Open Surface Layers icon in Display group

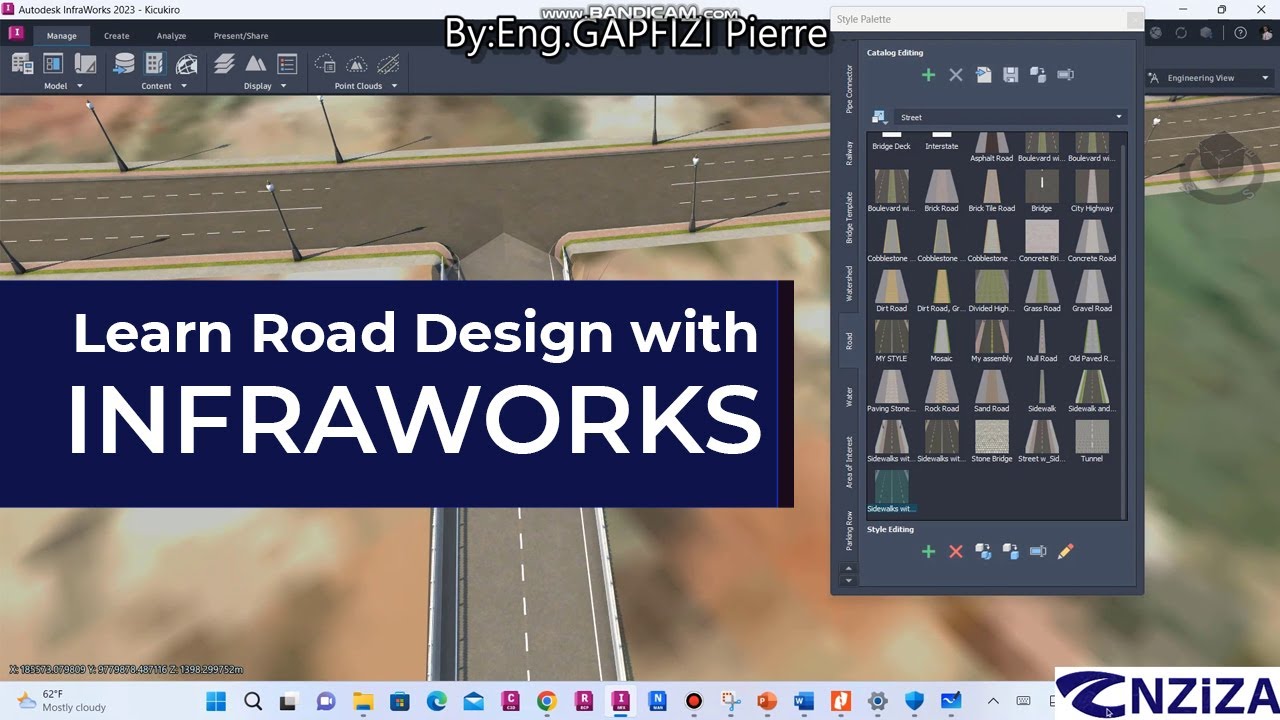point(225,64)
